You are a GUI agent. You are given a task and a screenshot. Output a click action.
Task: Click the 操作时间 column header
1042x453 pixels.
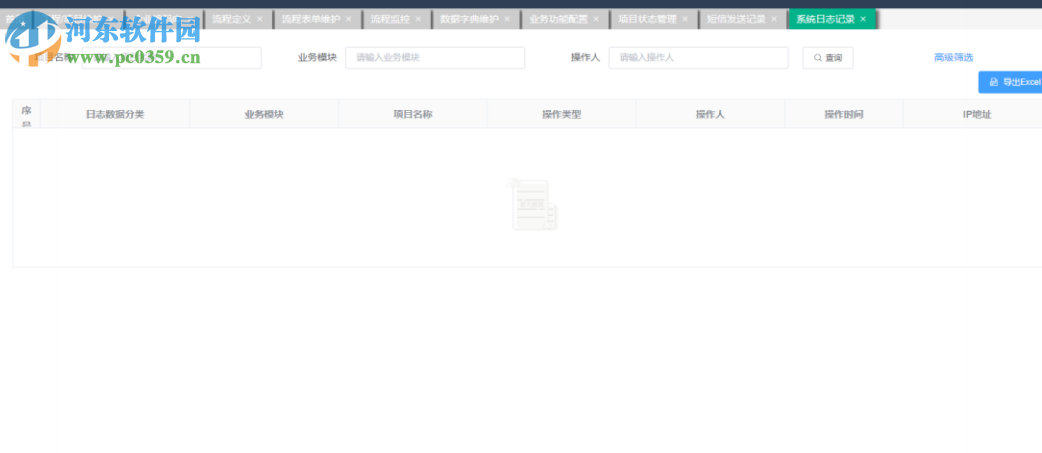click(x=844, y=114)
